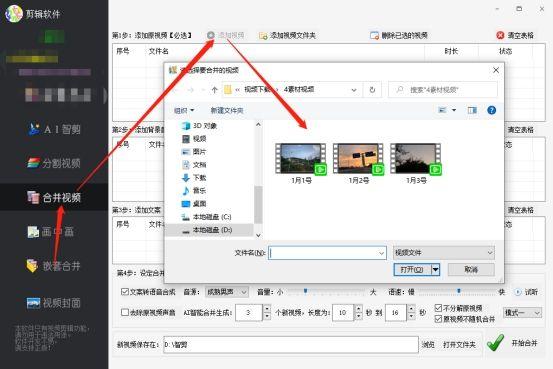This screenshot has height=369, width=553.
Task: Go forward in the file dialog
Action: pos(191,90)
